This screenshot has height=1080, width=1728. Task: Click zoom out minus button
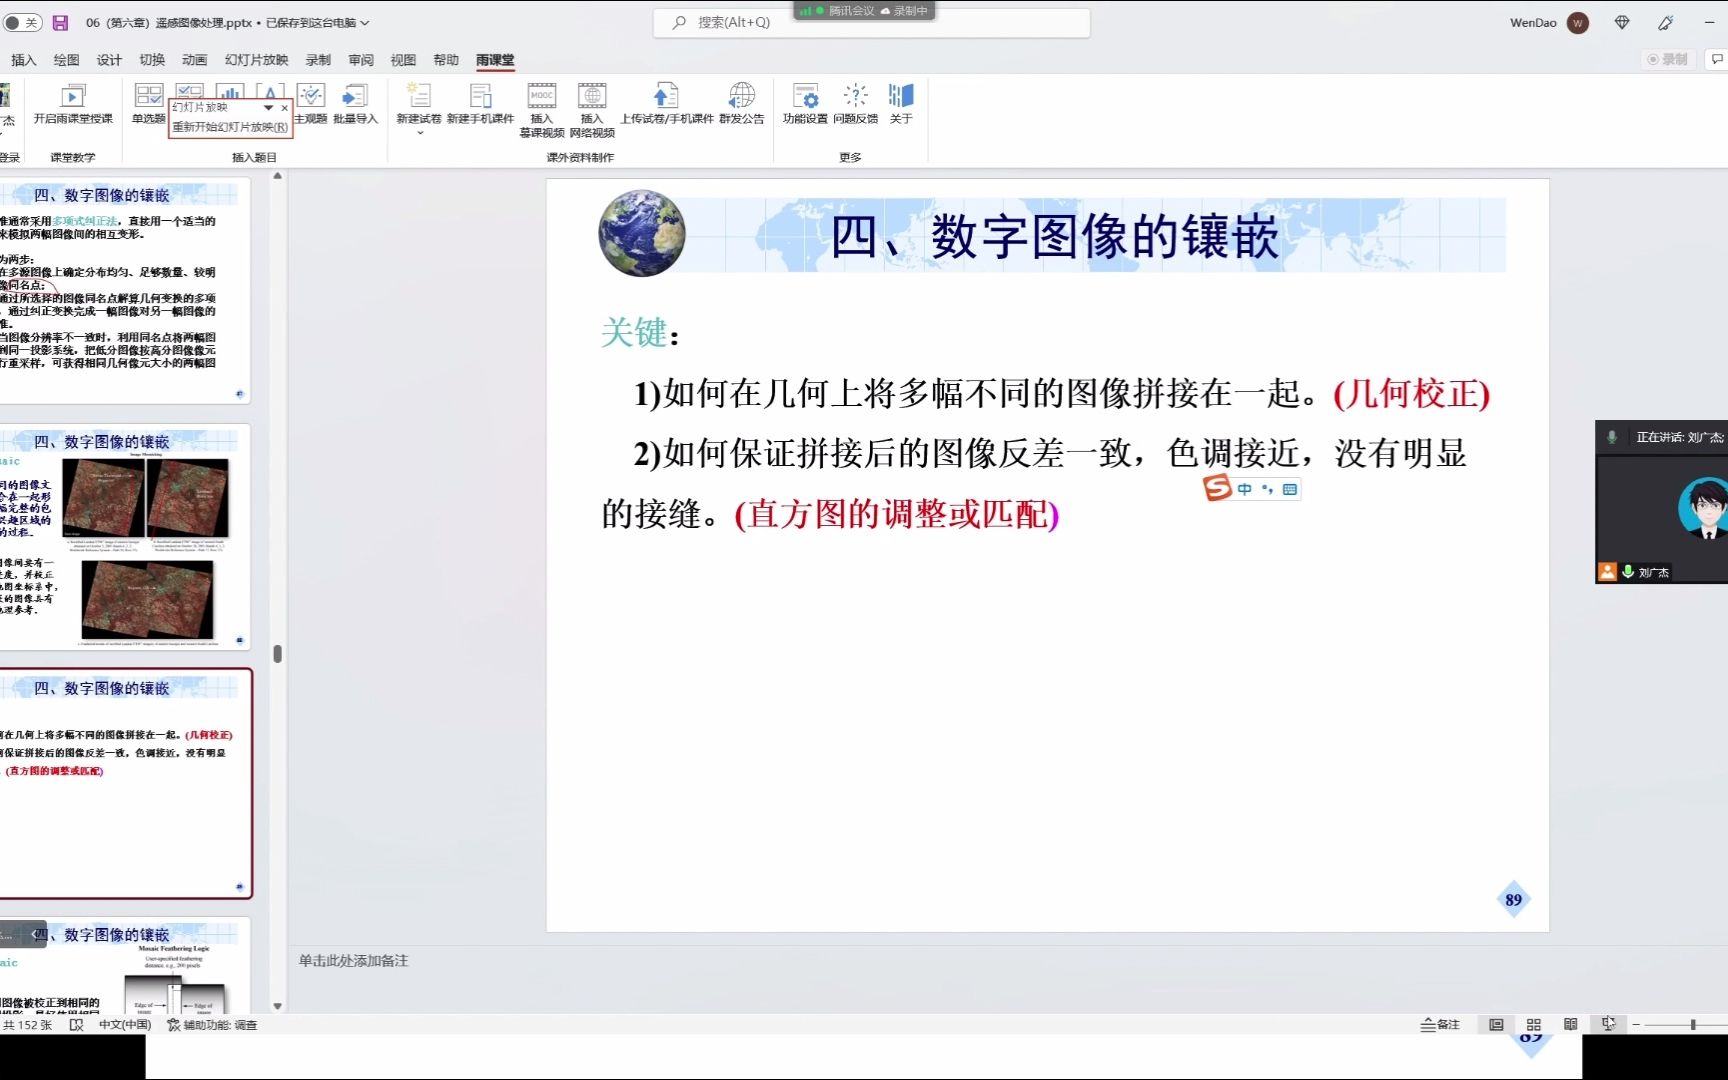1636,1024
